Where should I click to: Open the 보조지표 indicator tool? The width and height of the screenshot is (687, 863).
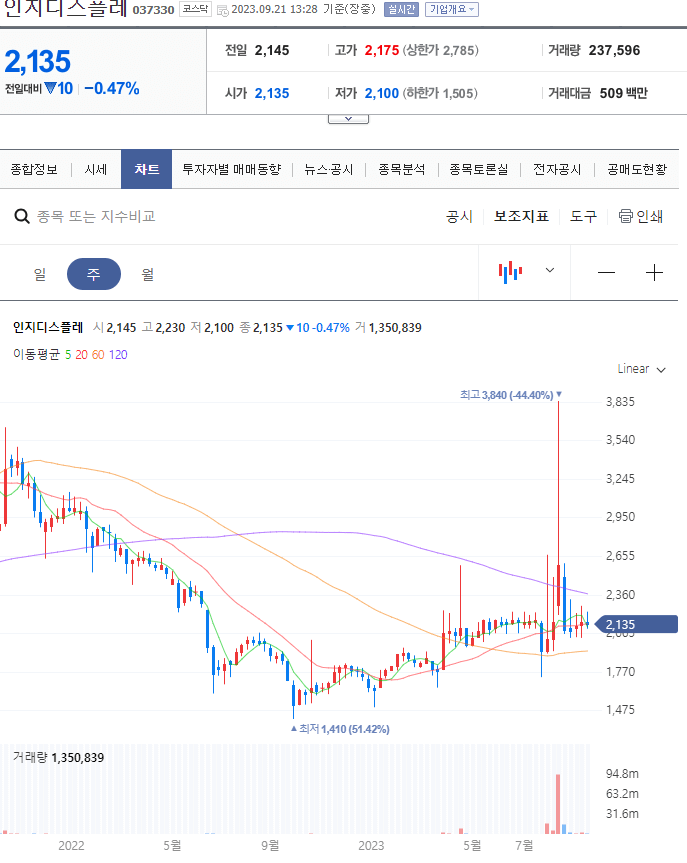coord(521,216)
